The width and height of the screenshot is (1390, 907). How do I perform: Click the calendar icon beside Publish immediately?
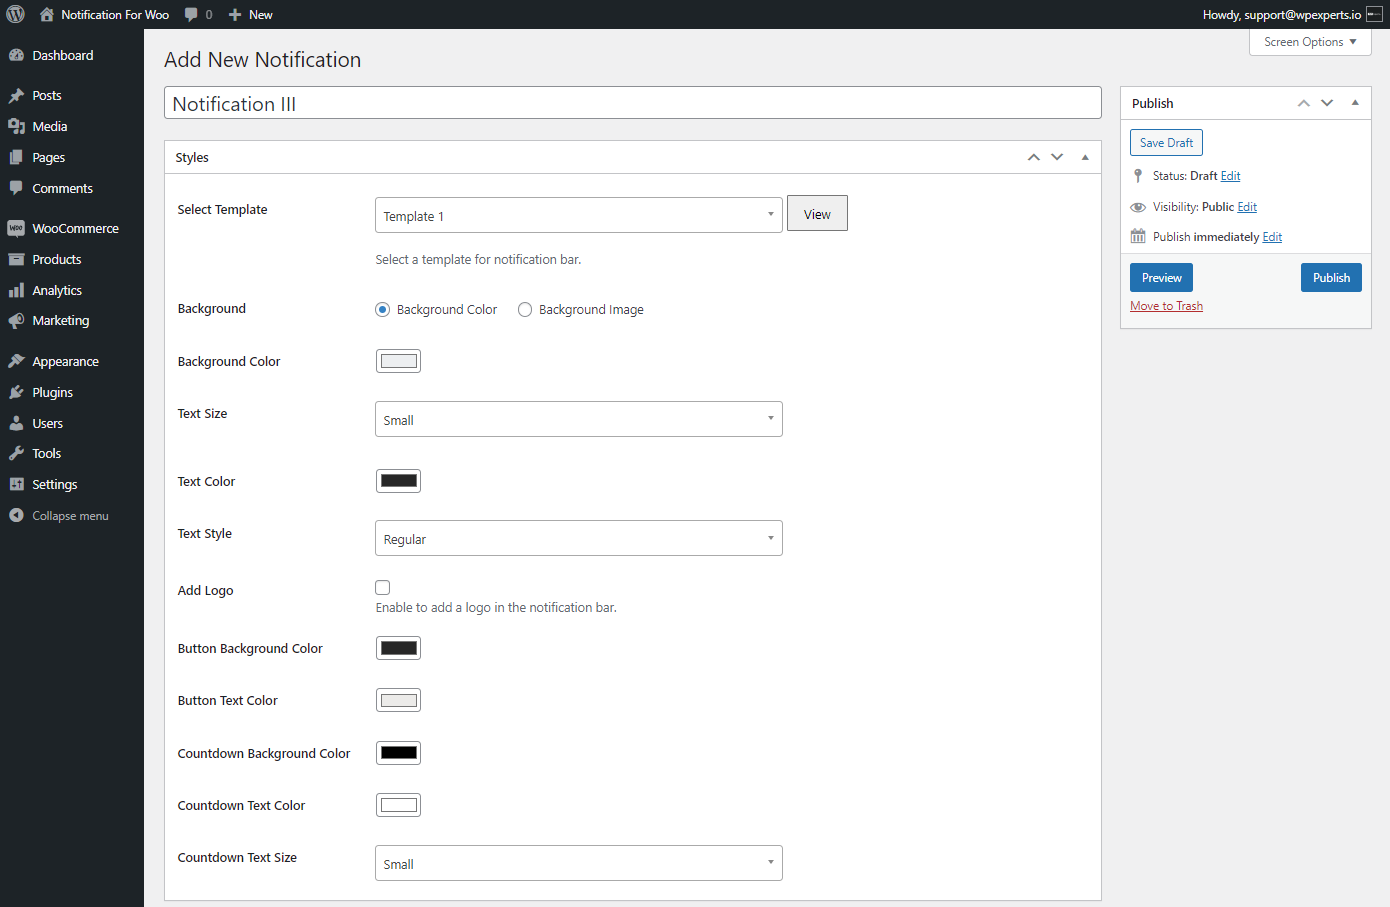(1138, 237)
